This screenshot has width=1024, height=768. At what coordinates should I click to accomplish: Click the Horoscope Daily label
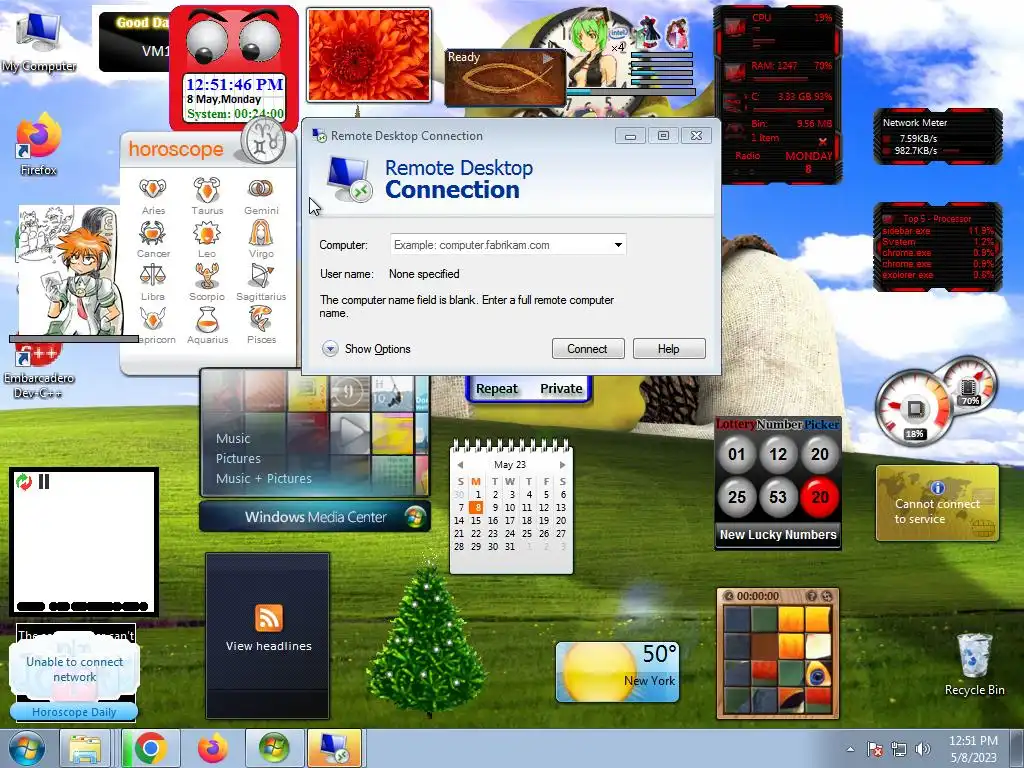74,712
